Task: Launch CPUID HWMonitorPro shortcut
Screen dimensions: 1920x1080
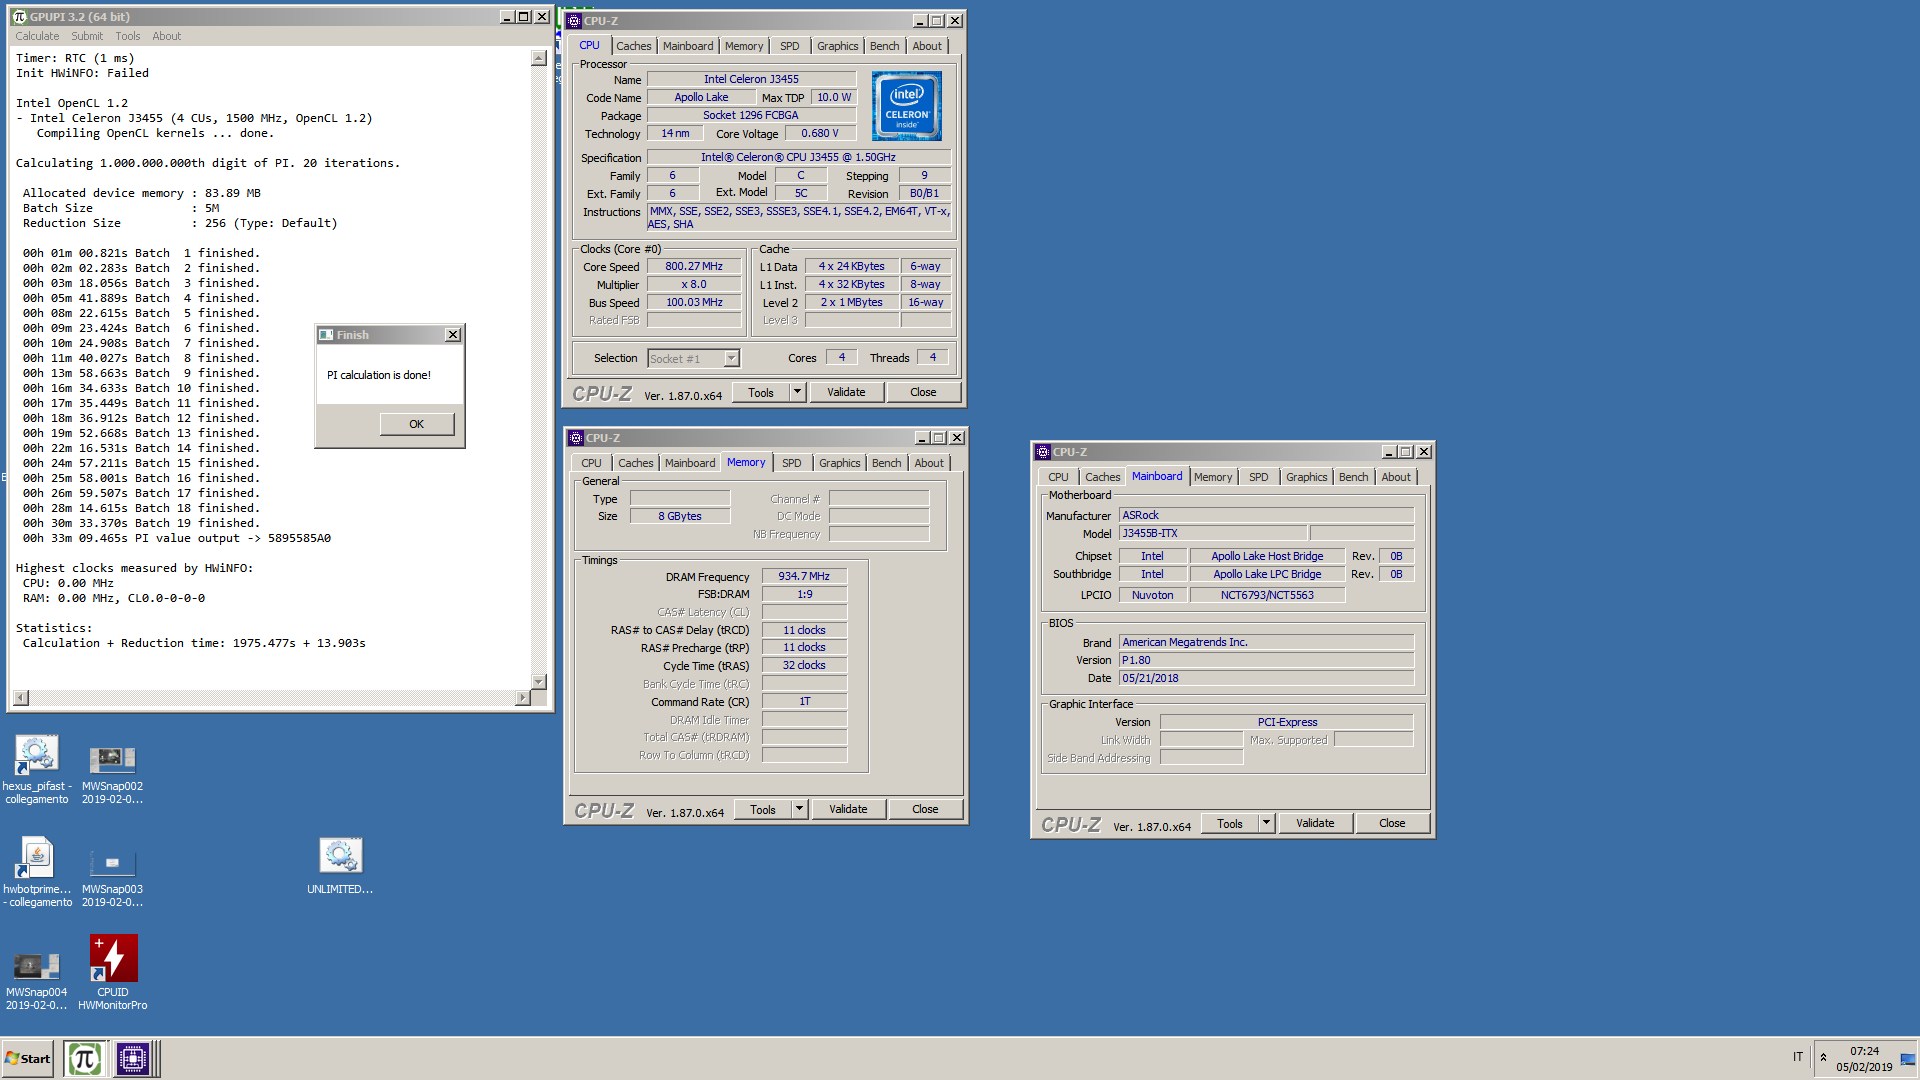Action: (x=113, y=972)
